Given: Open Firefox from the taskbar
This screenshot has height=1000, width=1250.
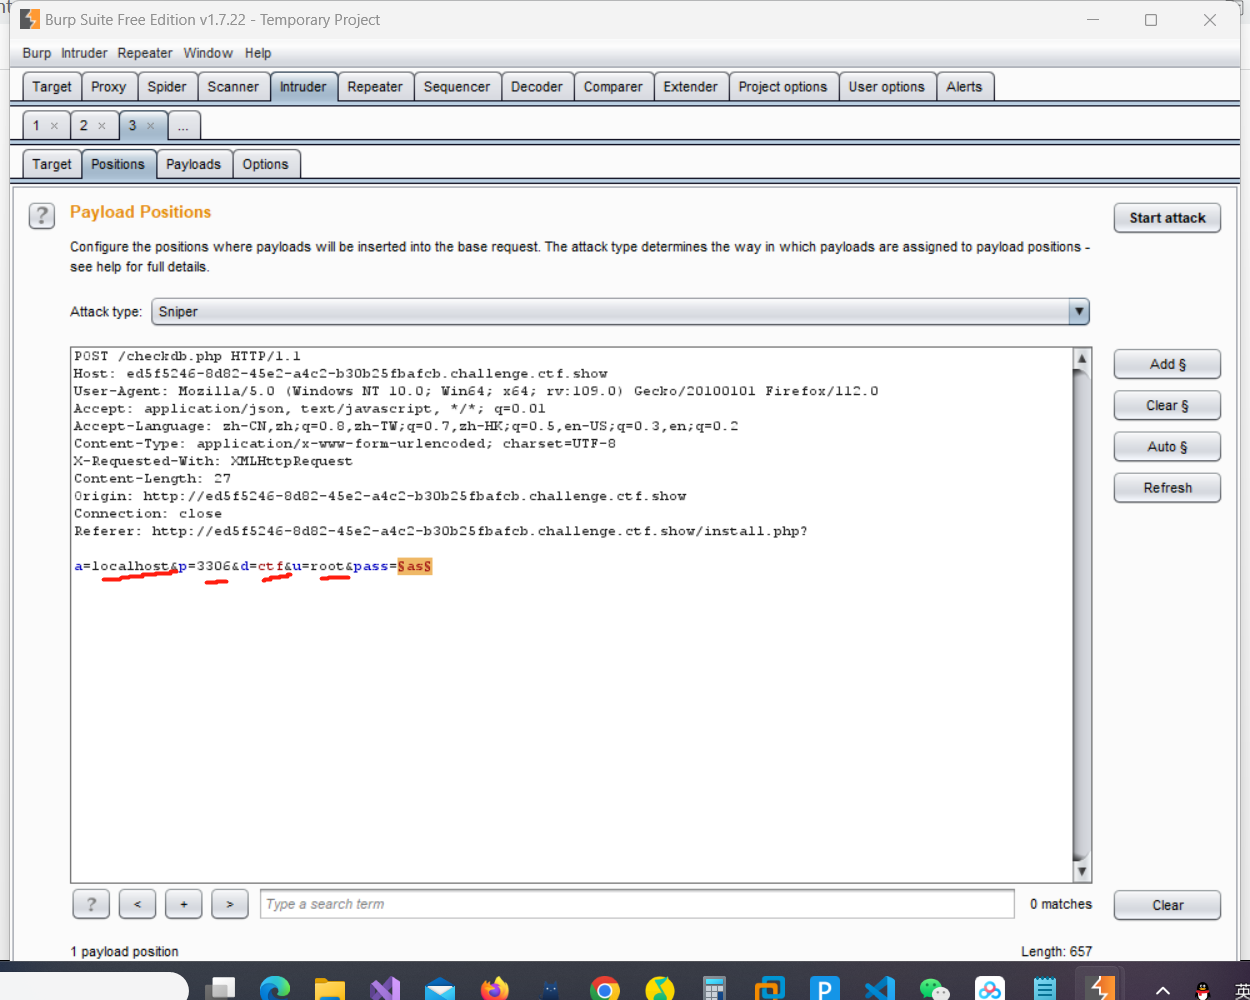Looking at the screenshot, I should click(494, 988).
